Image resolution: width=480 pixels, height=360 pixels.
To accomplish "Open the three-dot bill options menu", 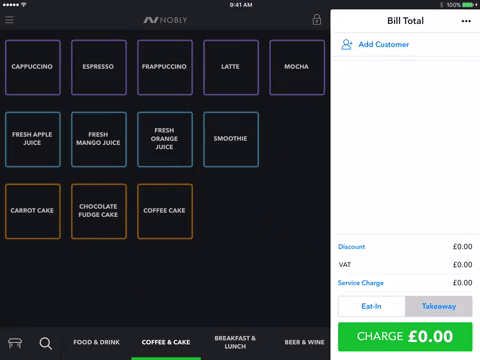I will [x=466, y=21].
